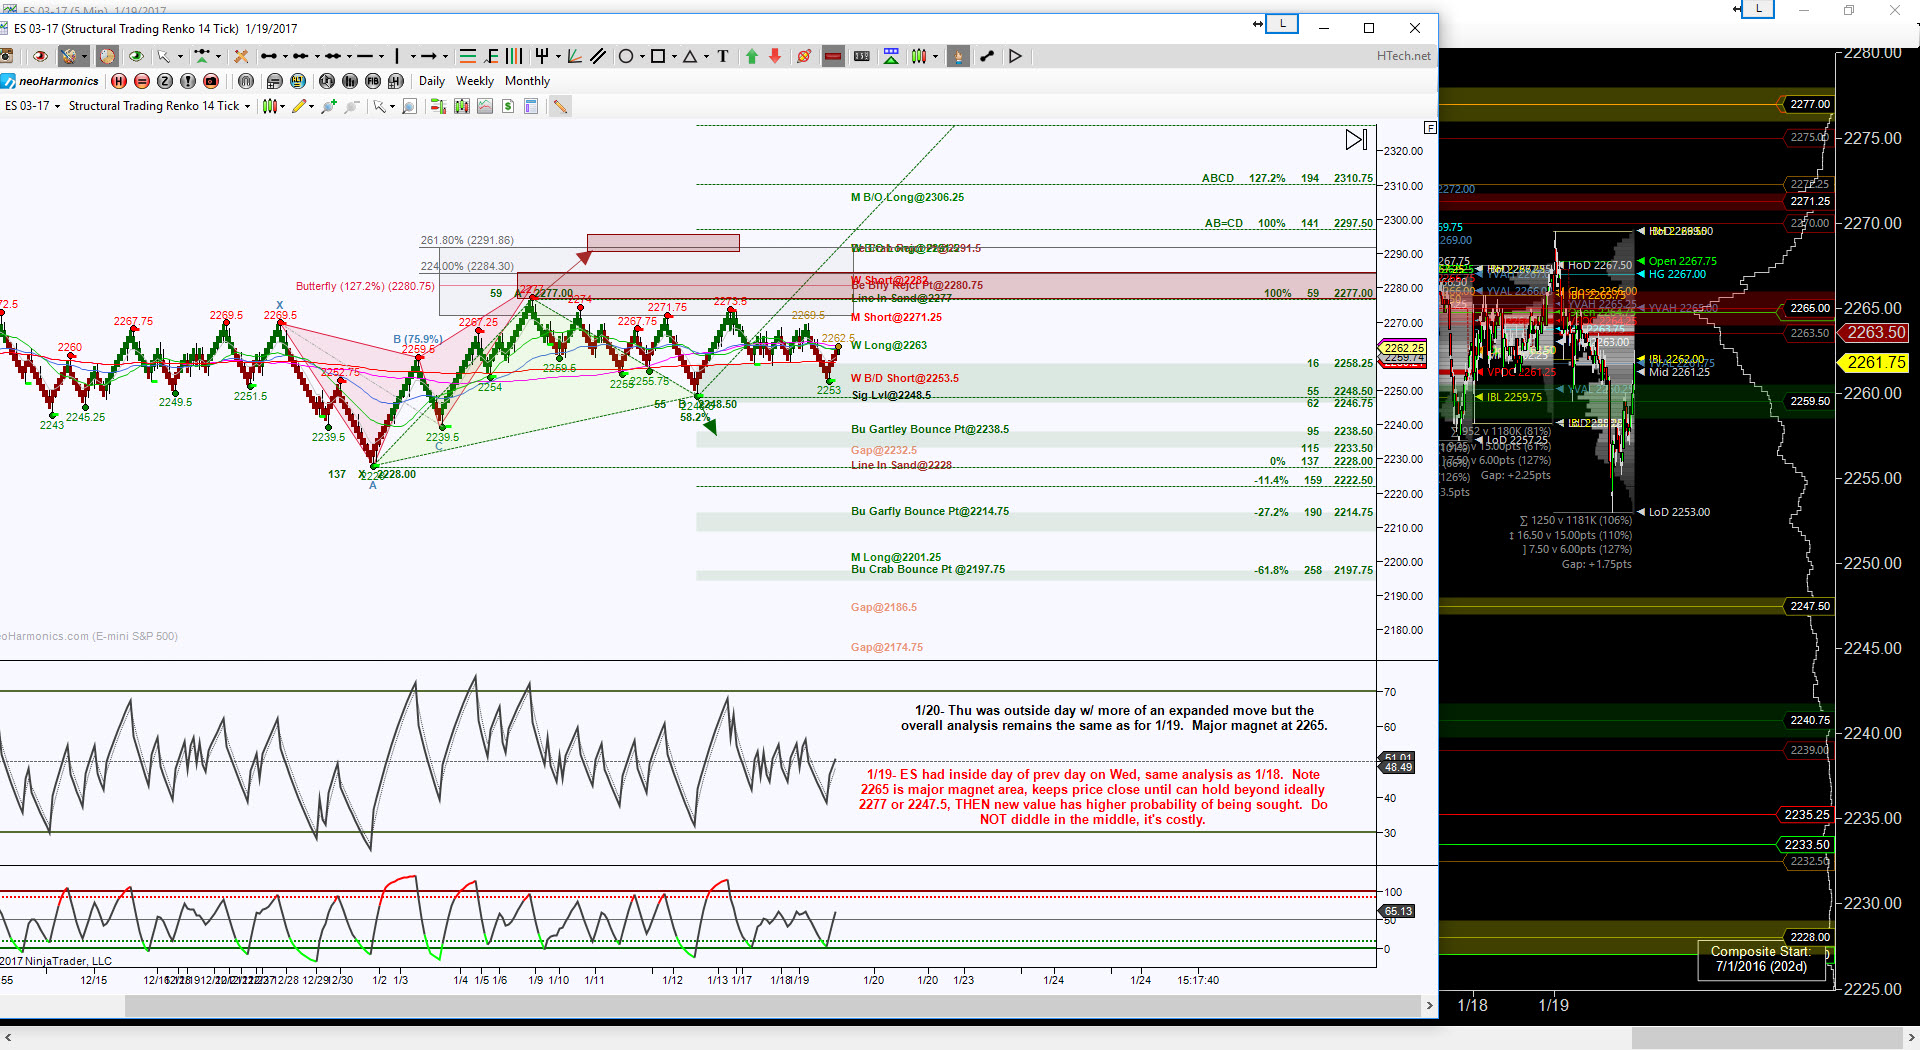Click the dollar sign strategy icon
The width and height of the screenshot is (1920, 1050).
[508, 106]
